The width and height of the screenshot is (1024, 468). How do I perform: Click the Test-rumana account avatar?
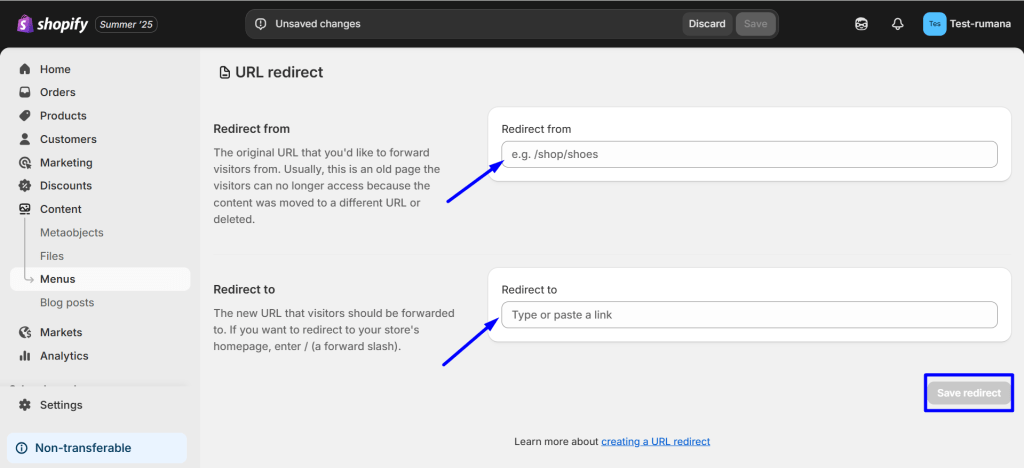coord(935,24)
